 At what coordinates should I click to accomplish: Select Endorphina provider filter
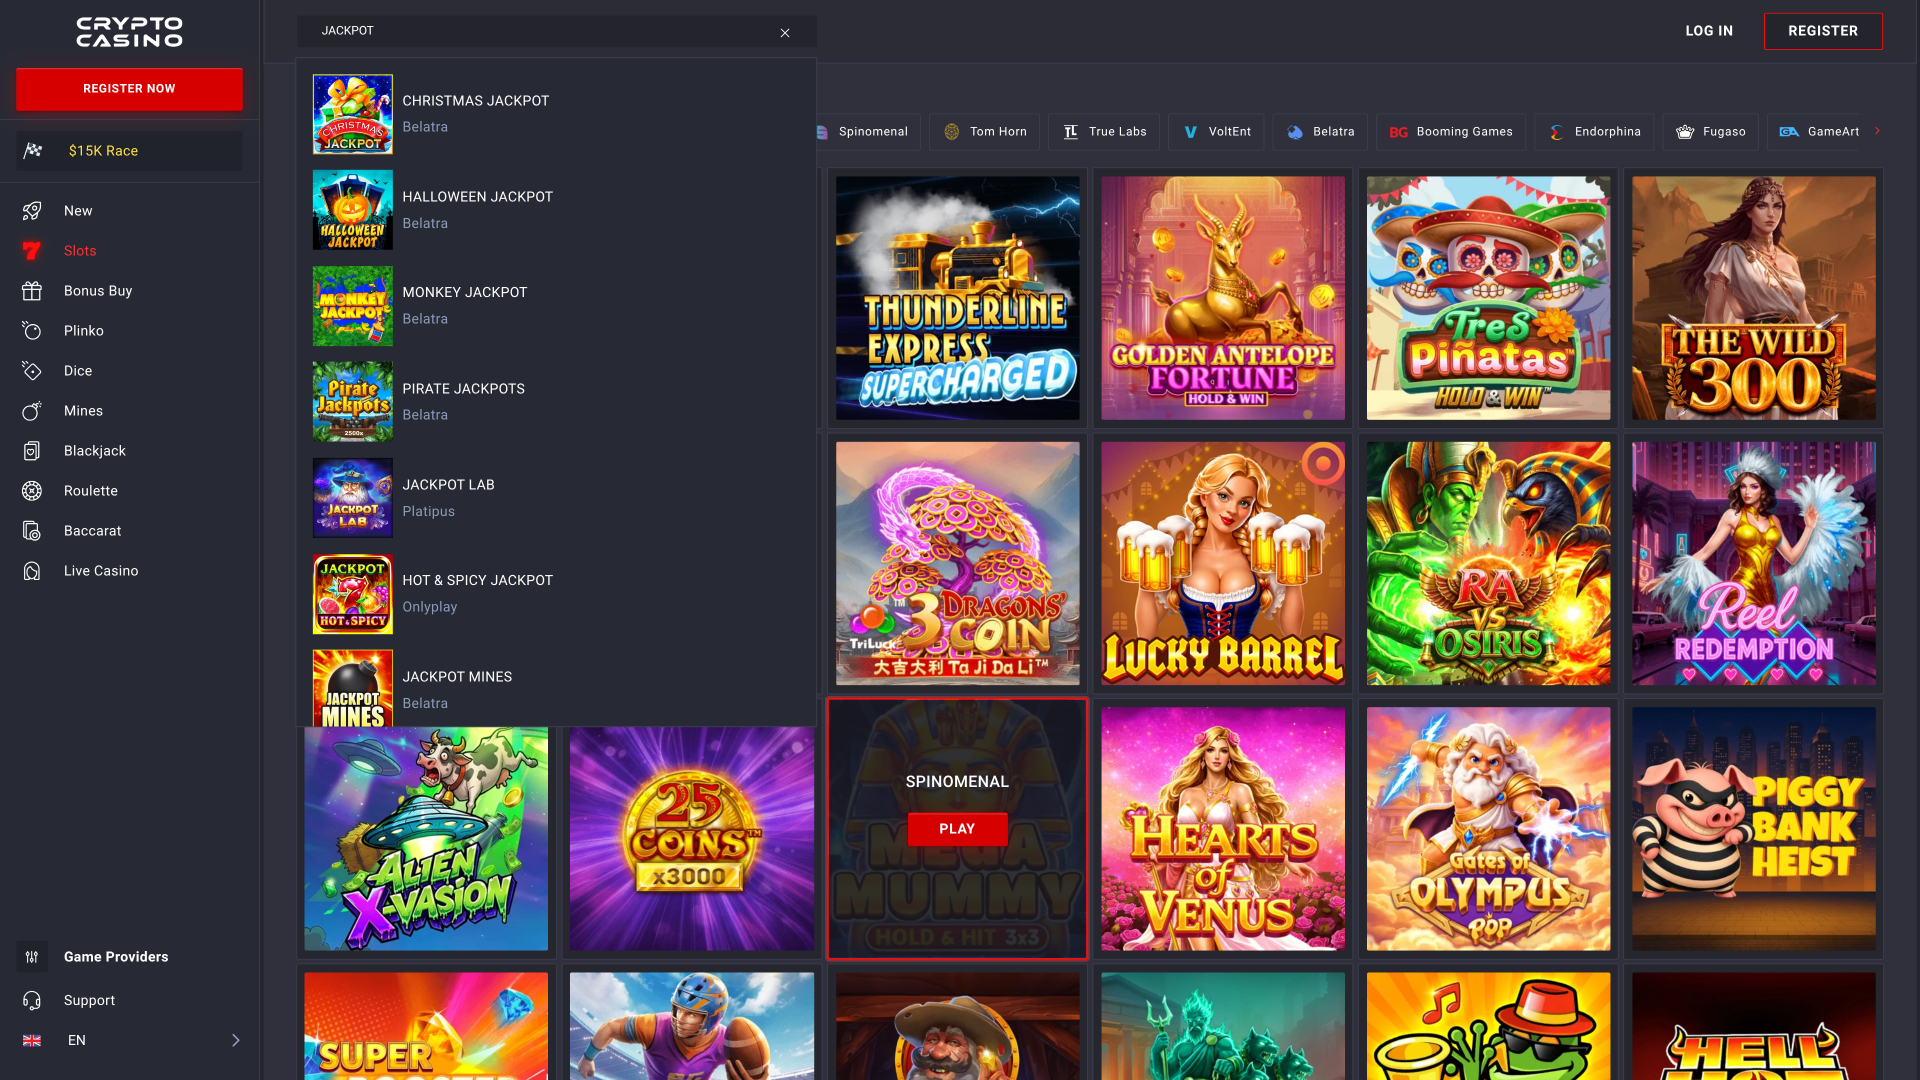coord(1594,132)
